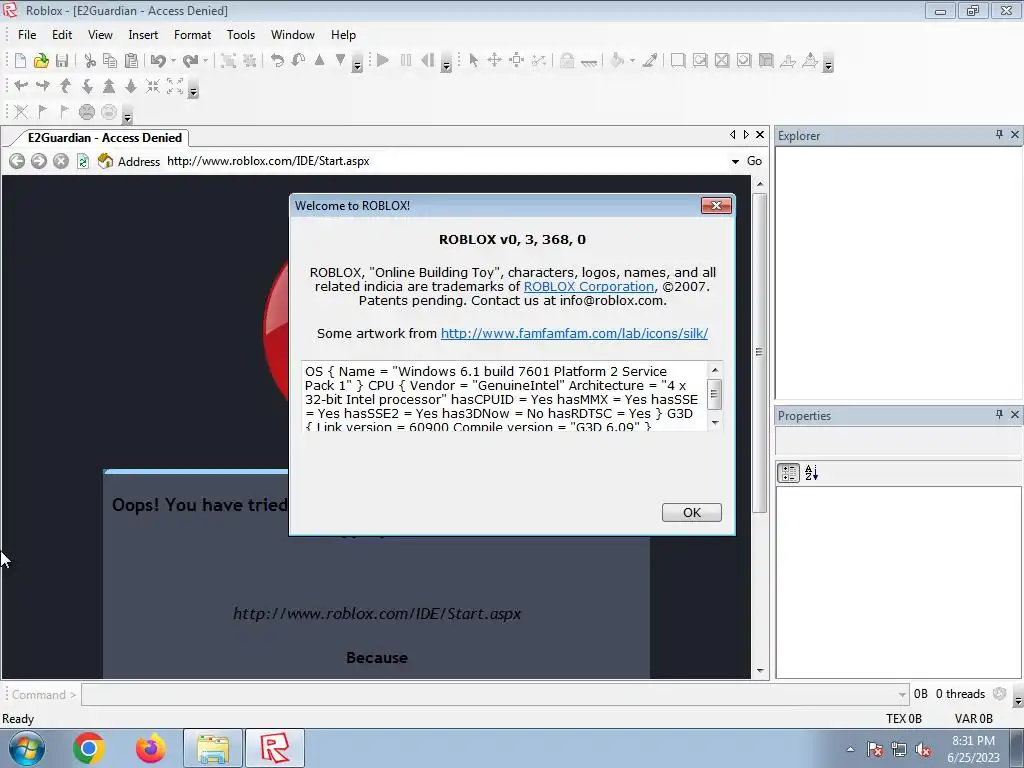
Task: Select the arrow pointer tool
Action: [473, 61]
